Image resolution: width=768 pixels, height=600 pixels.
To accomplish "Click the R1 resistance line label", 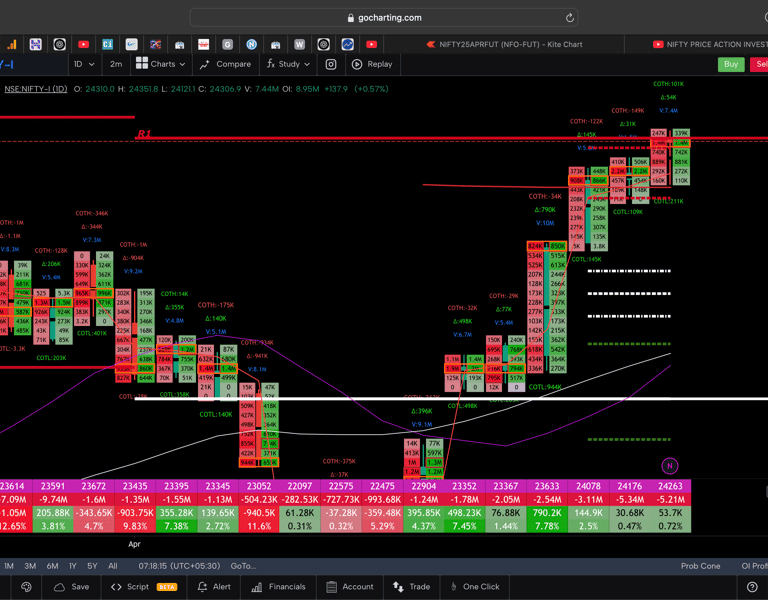I will (x=144, y=133).
